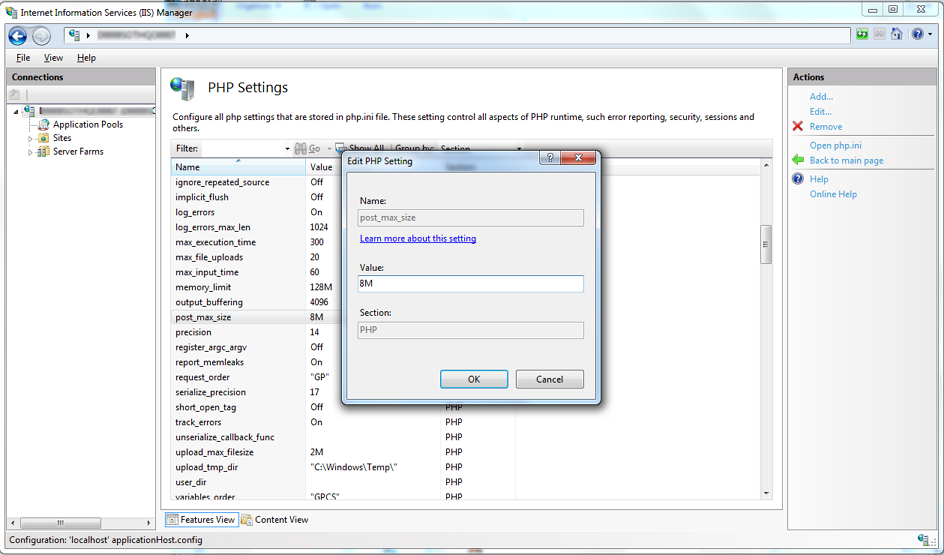The image size is (944, 555).
Task: Click the green arrow Back to main page icon
Action: pos(798,160)
